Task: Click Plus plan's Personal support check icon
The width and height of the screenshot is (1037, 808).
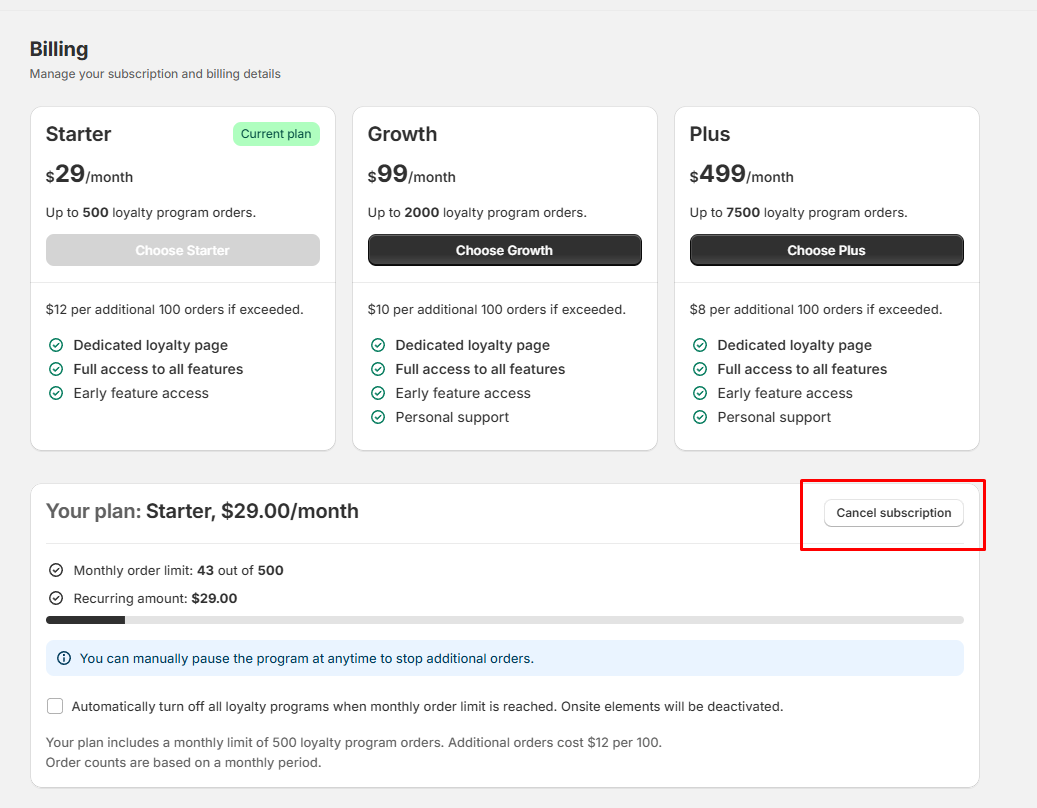Action: (x=700, y=417)
